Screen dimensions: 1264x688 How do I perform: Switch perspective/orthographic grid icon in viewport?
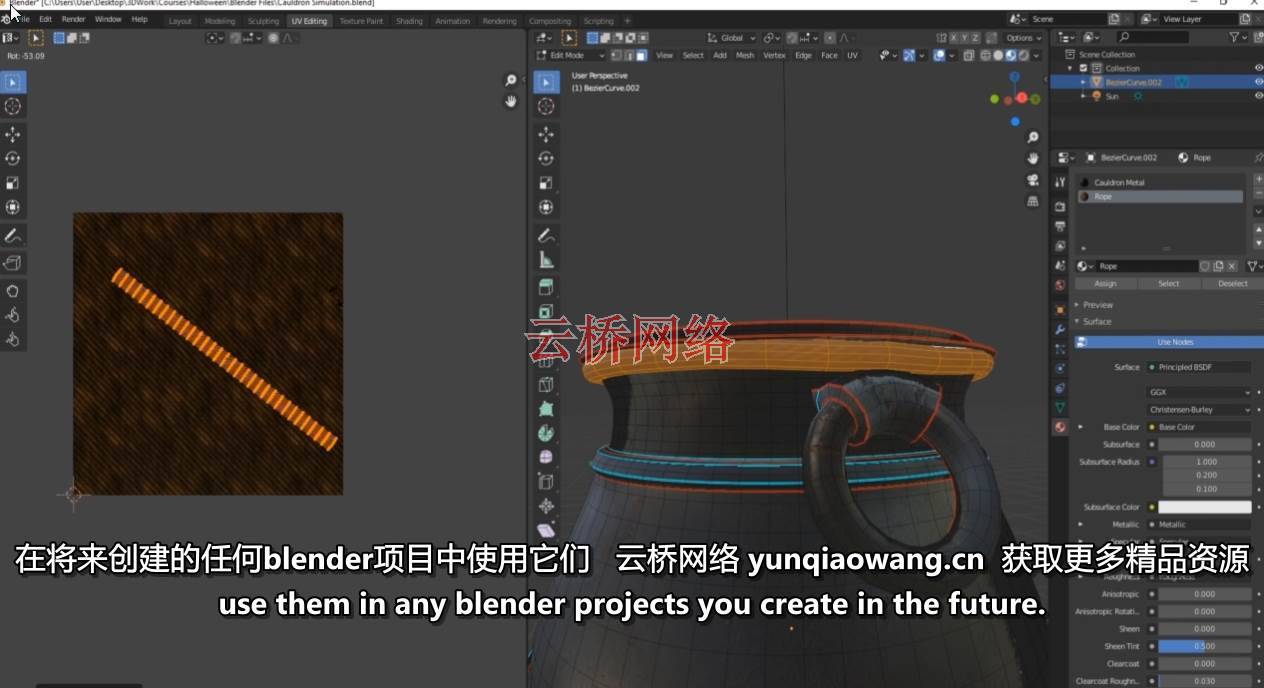[1033, 201]
